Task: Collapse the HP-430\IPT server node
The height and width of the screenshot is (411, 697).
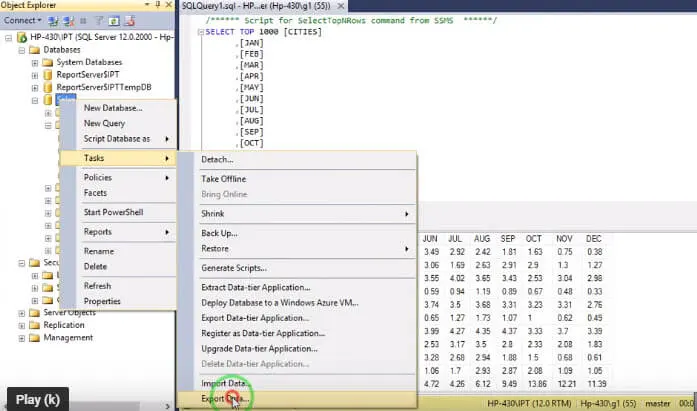Action: pyautogui.click(x=8, y=38)
